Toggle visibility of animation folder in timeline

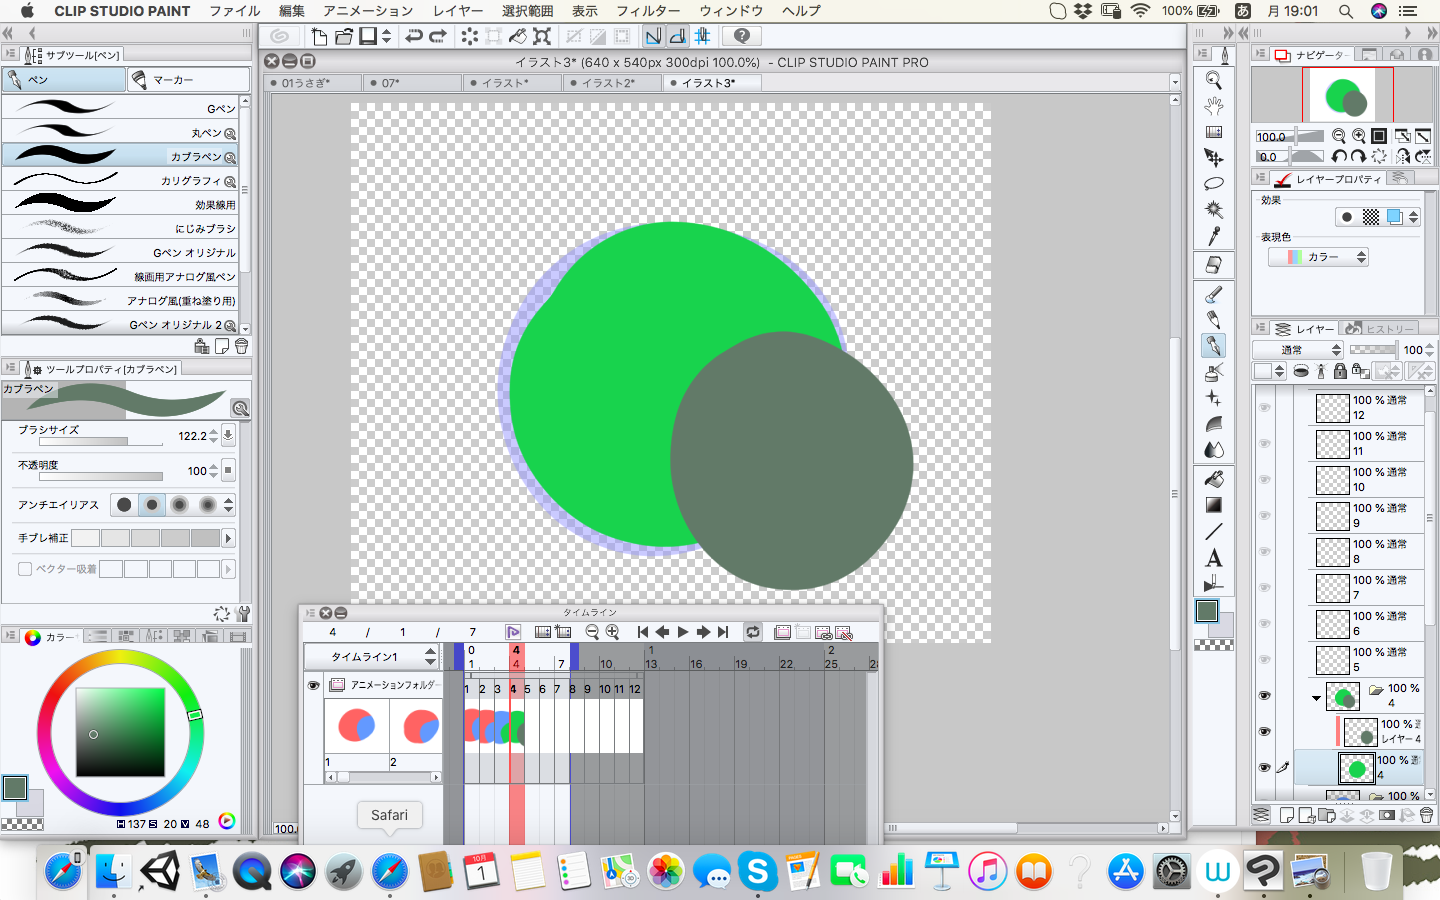313,685
